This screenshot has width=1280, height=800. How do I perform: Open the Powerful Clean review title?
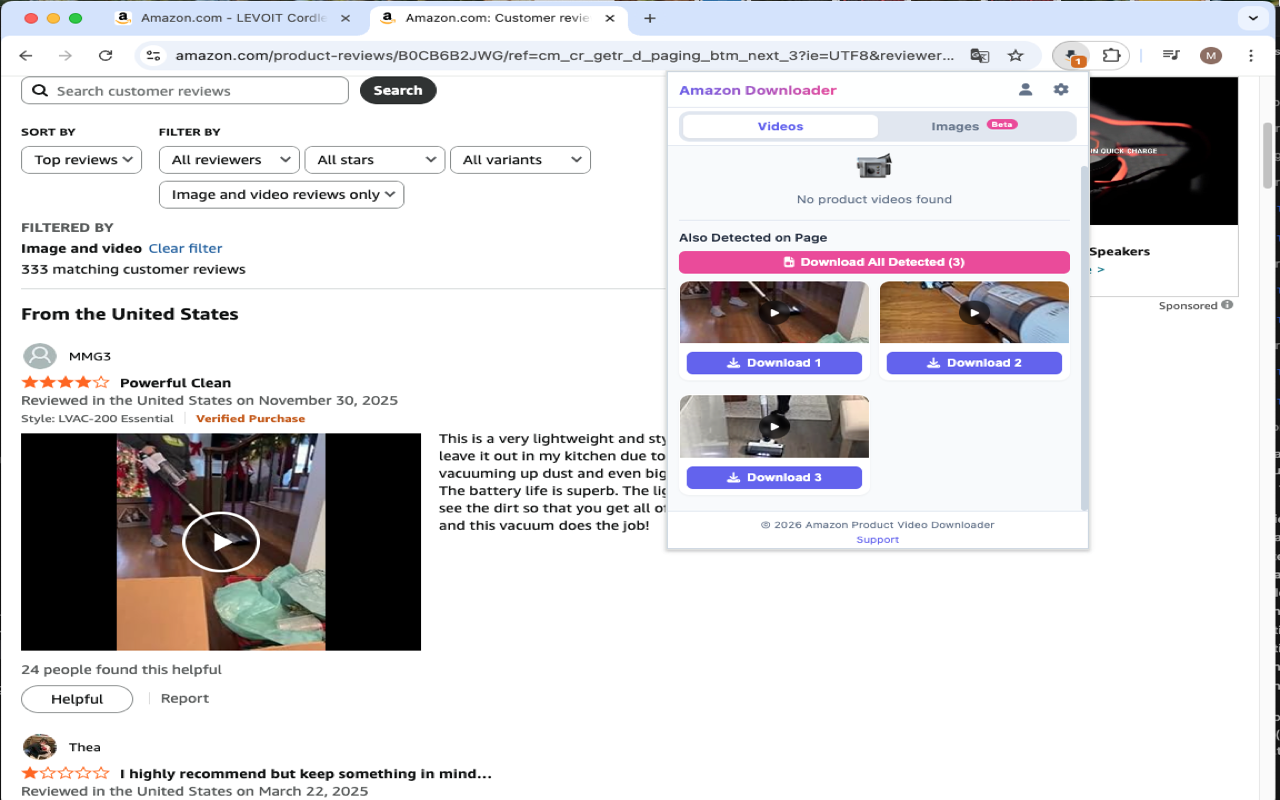(x=175, y=383)
